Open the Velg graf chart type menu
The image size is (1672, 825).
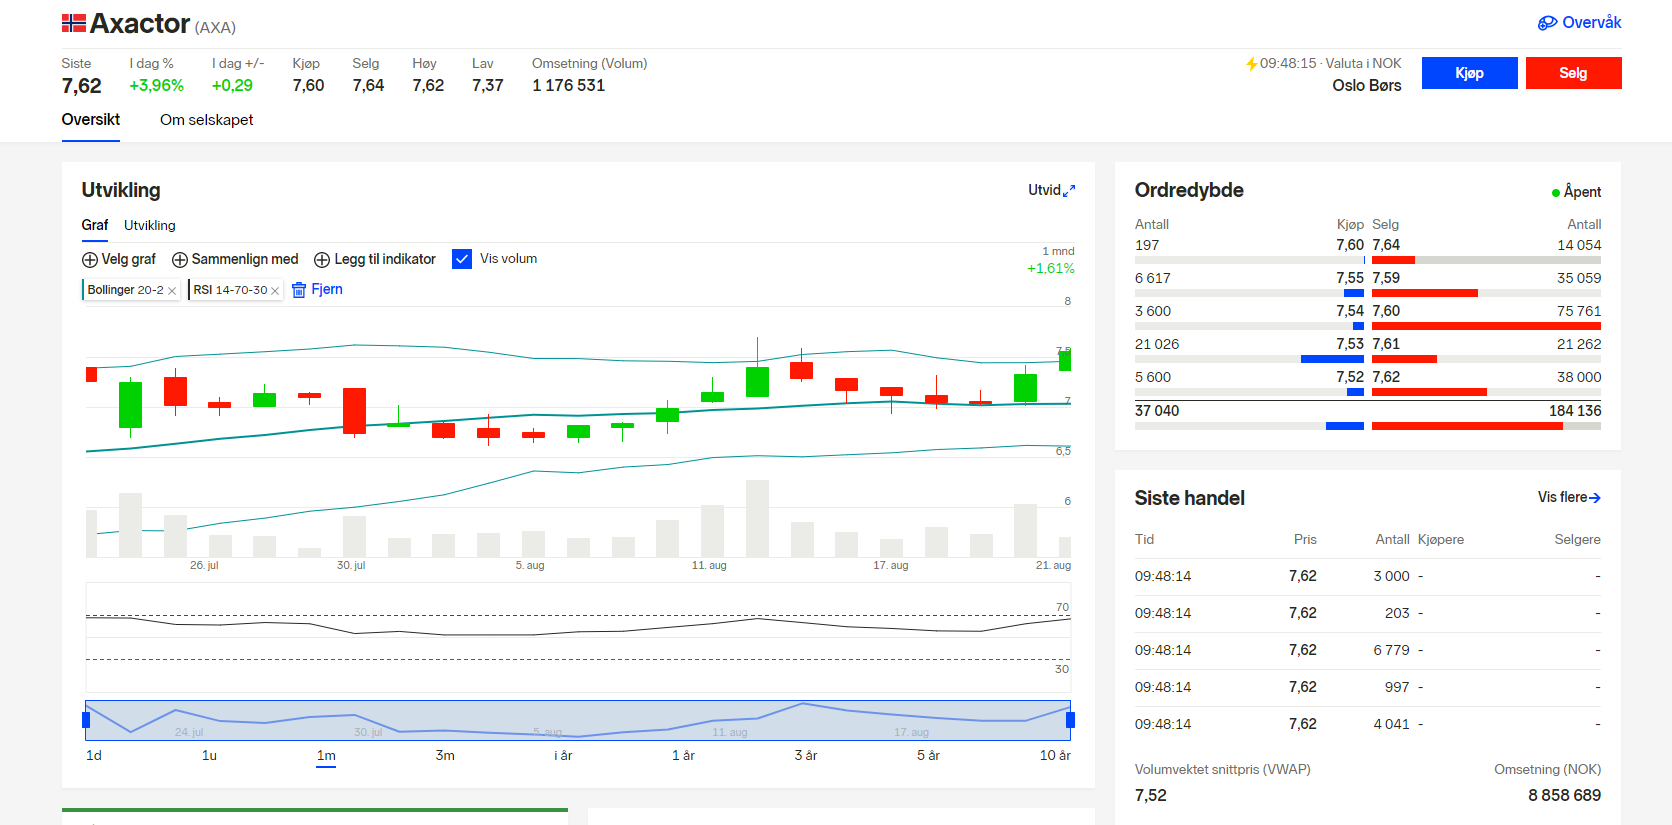[x=119, y=260]
